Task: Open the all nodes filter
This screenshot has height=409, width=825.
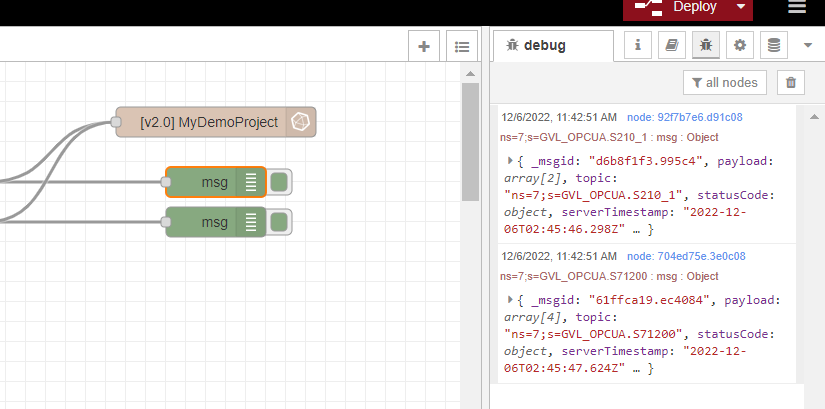Action: 725,83
